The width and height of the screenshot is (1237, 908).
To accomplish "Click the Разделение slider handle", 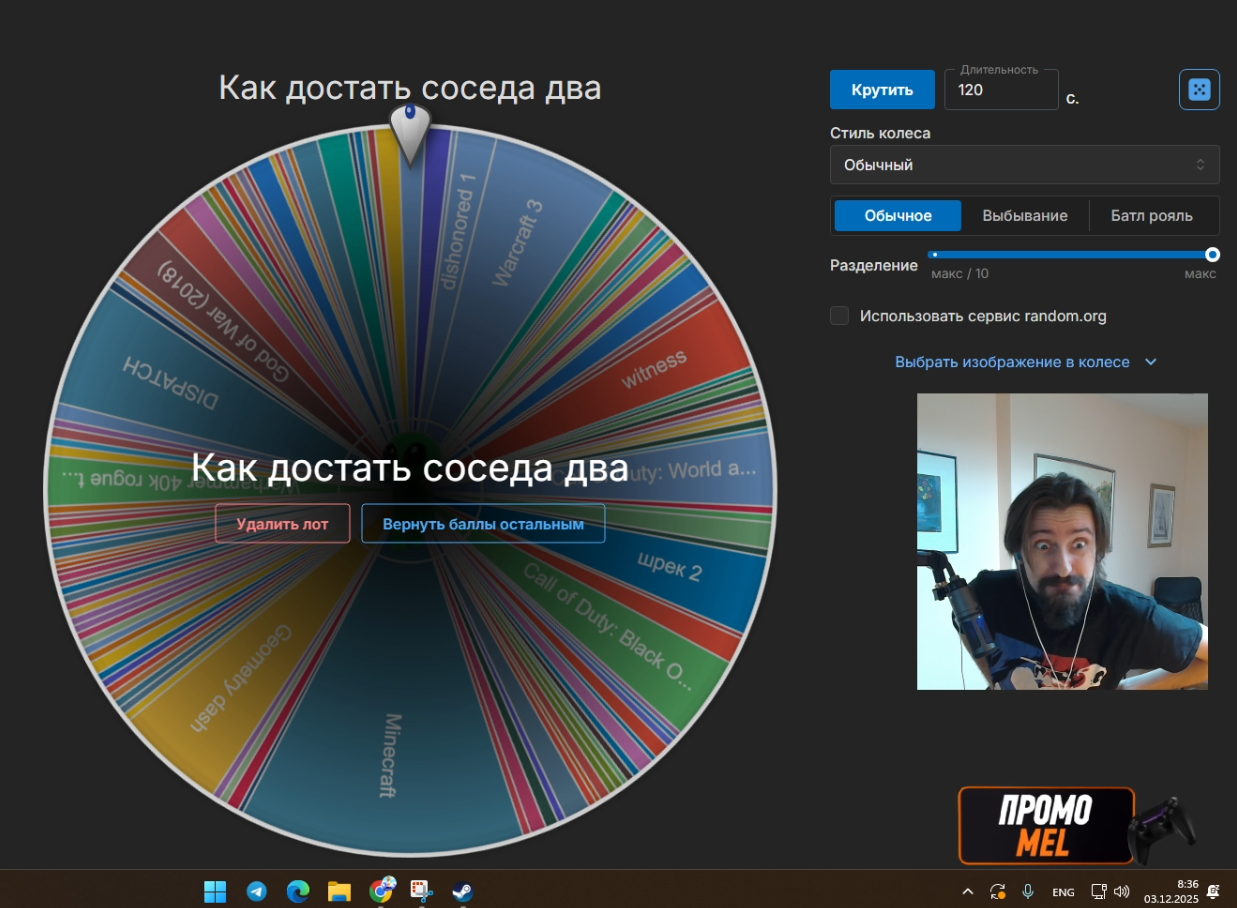I will click(1212, 255).
